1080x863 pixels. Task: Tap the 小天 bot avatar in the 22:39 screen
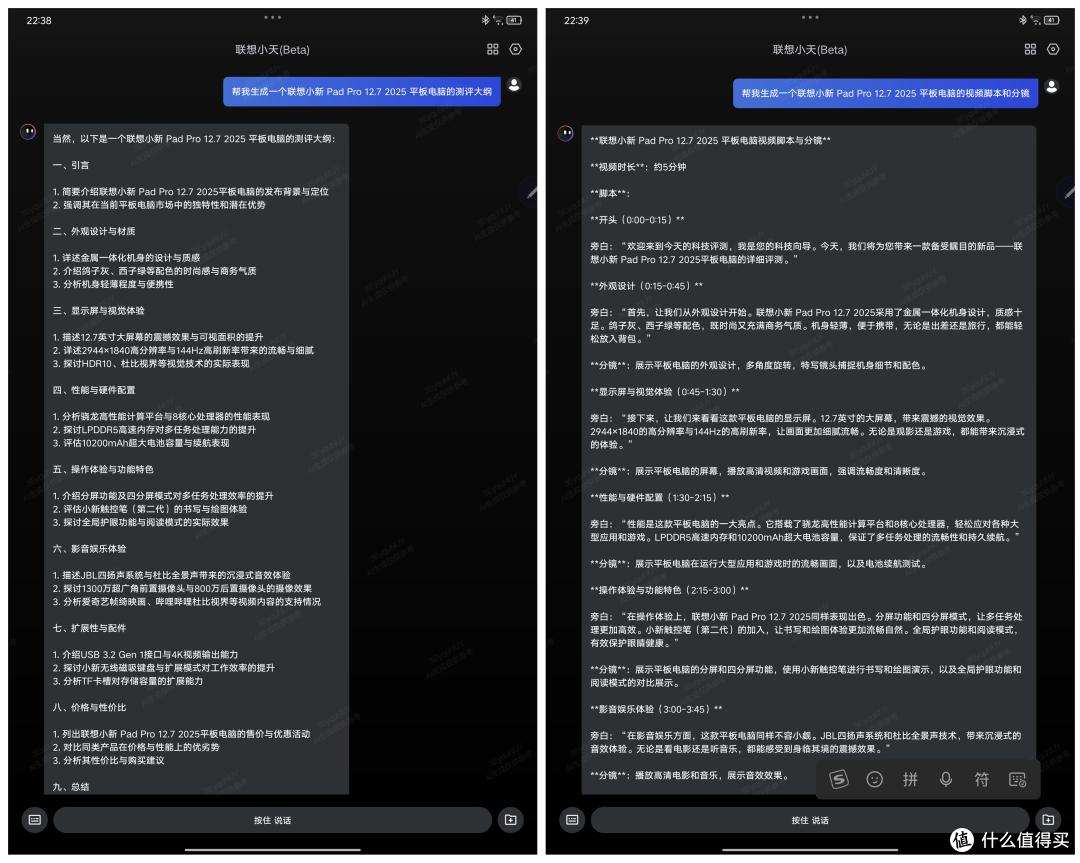[565, 133]
